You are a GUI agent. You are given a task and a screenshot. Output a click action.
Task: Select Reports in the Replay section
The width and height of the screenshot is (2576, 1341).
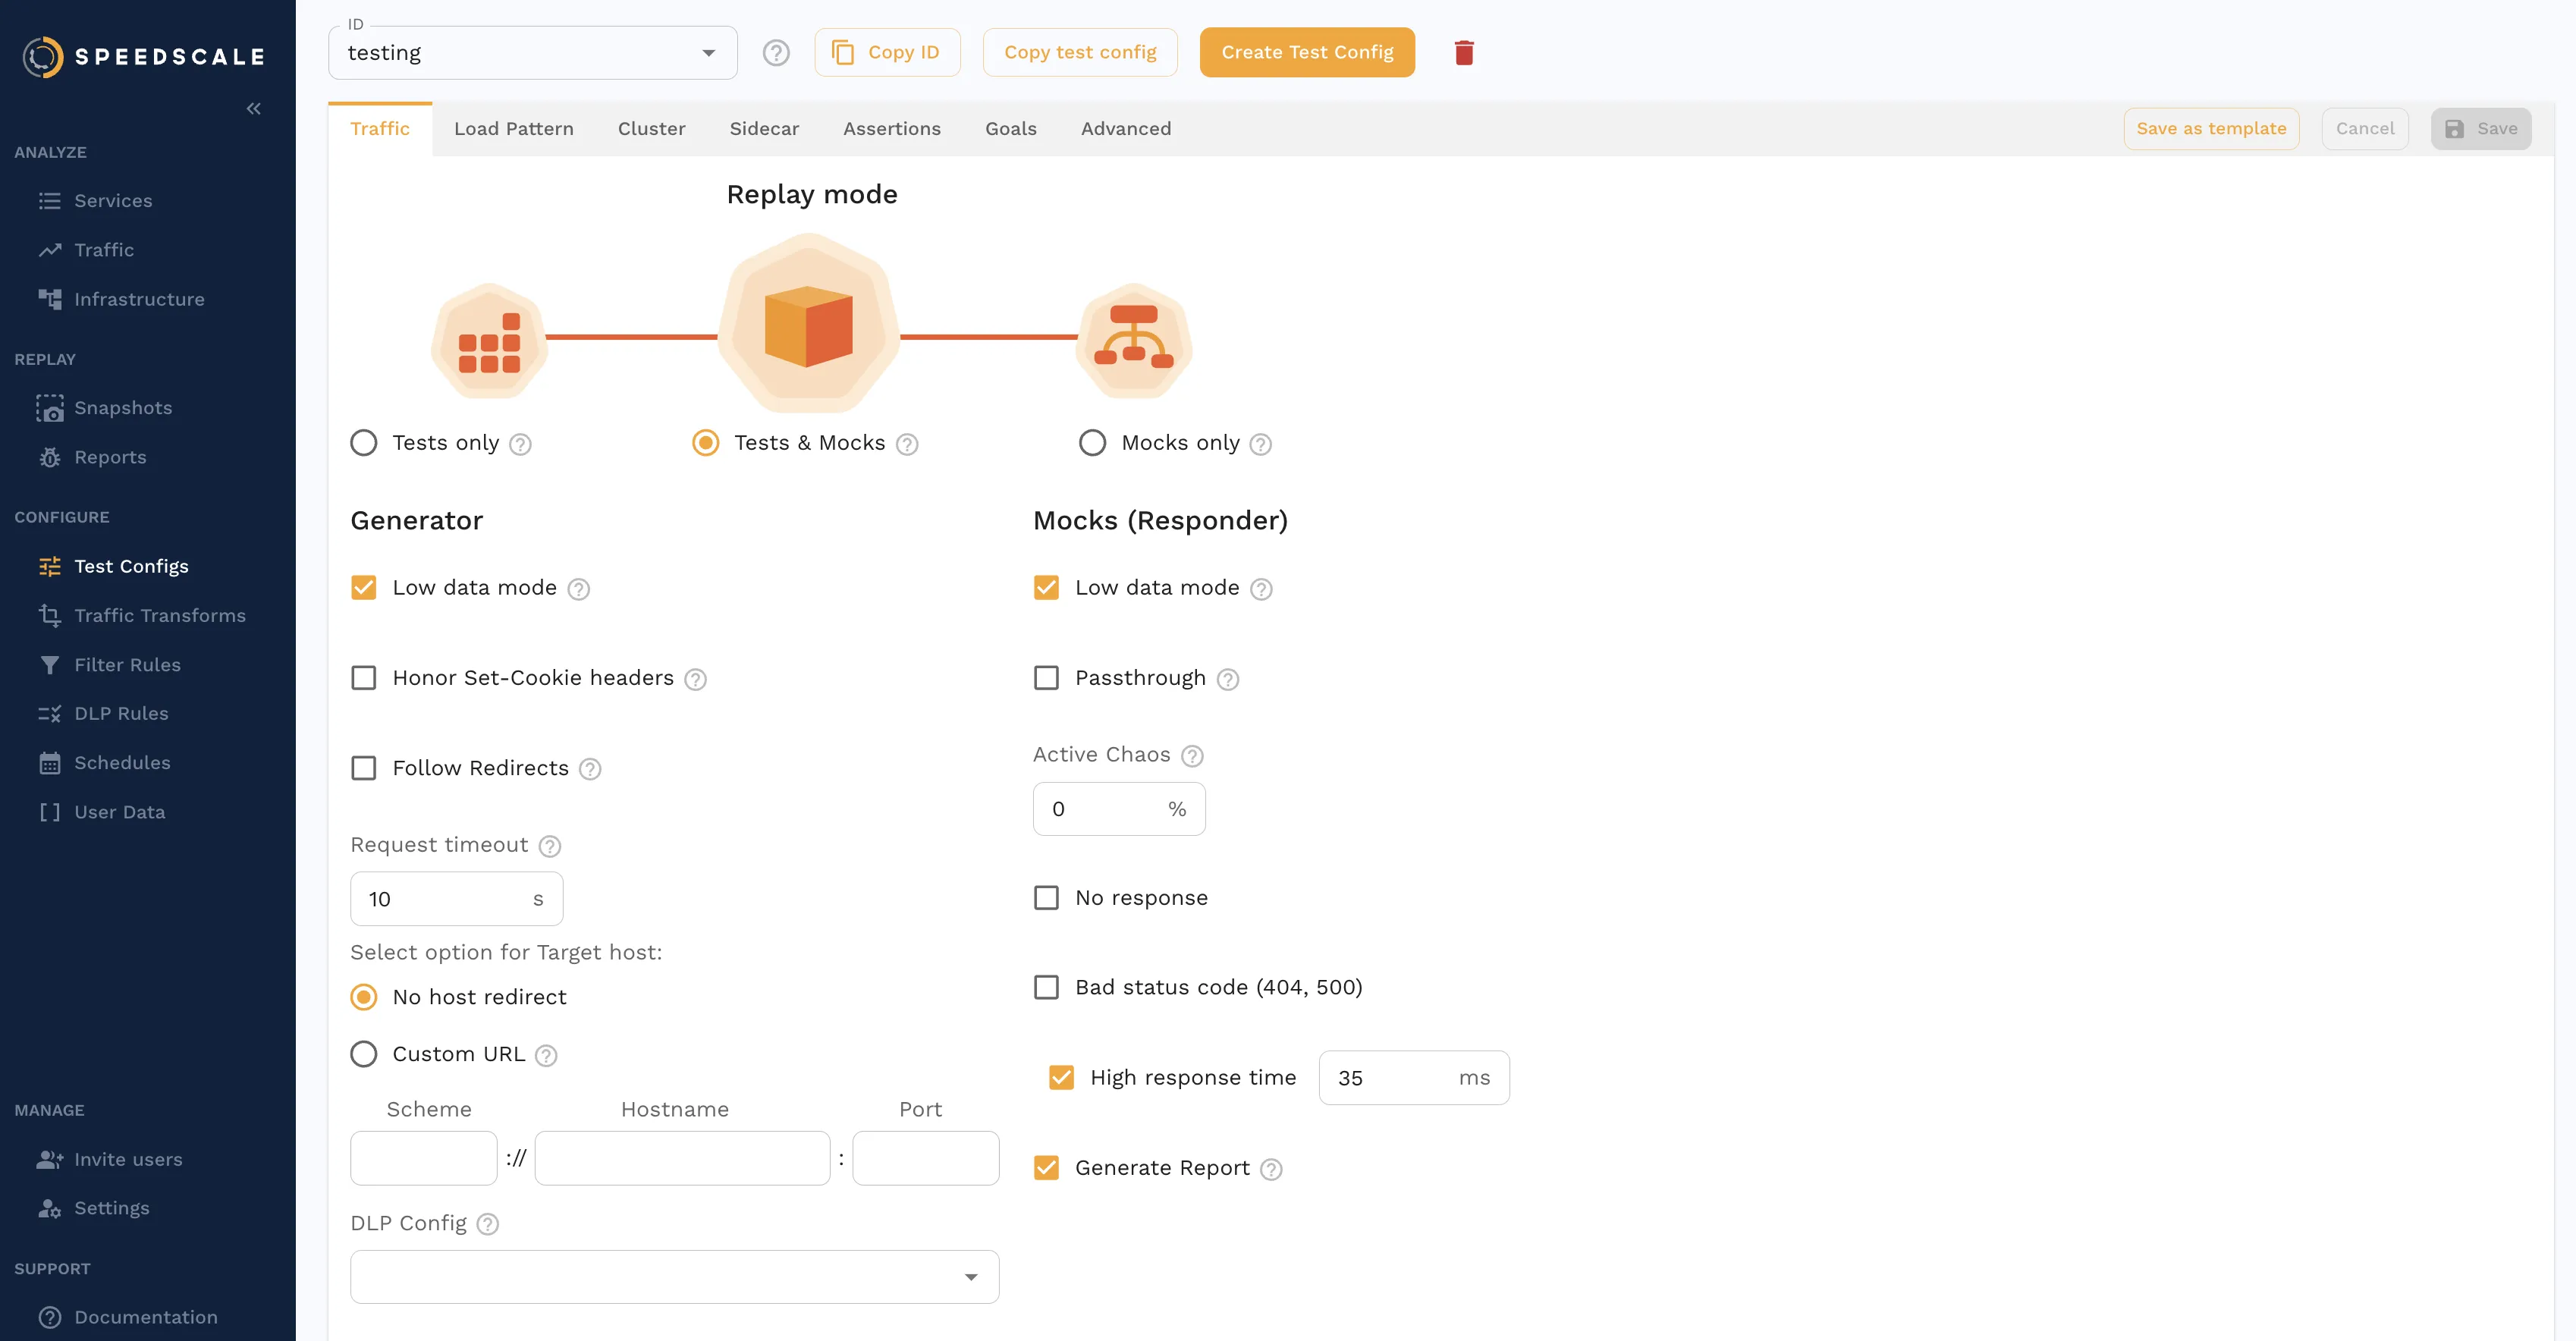pyautogui.click(x=111, y=457)
